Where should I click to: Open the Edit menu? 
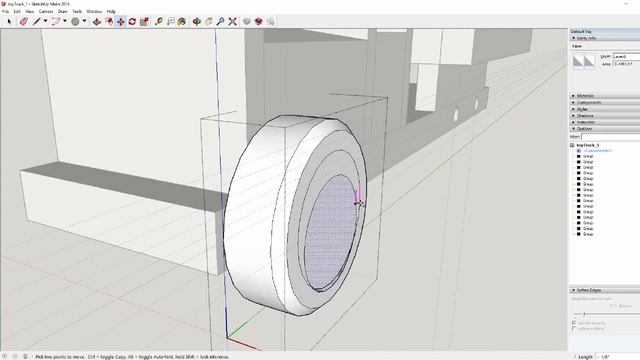click(17, 11)
